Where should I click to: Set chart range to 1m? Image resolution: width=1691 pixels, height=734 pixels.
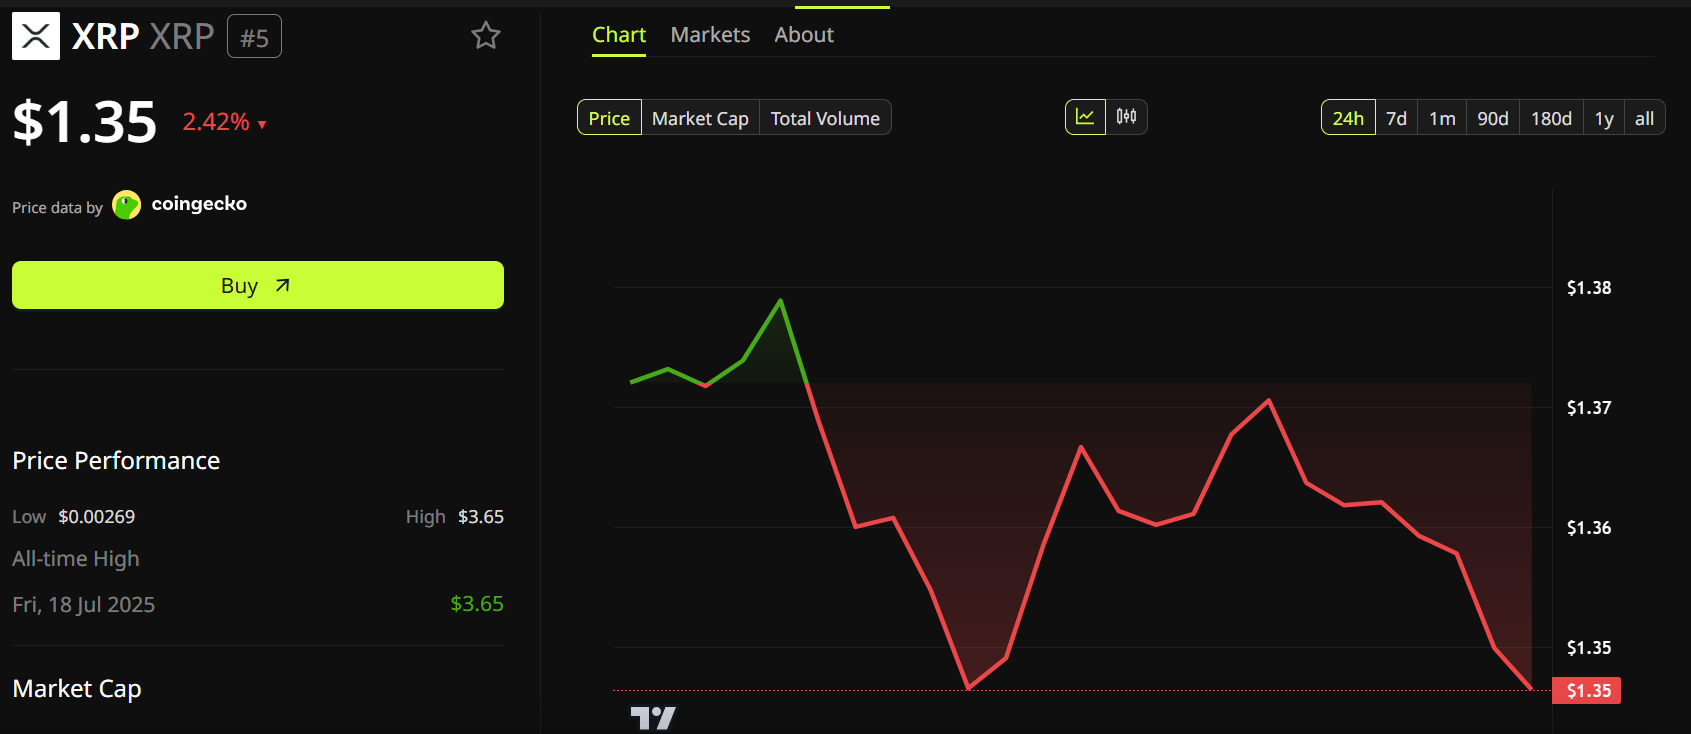click(x=1442, y=118)
